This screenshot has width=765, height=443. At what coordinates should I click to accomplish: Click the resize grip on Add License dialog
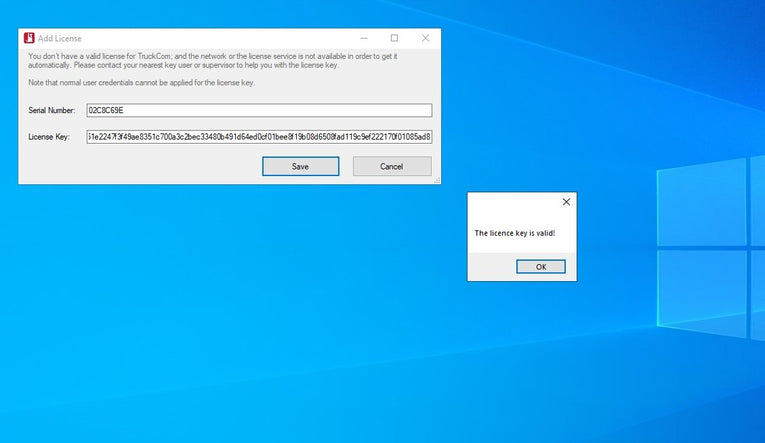pyautogui.click(x=437, y=180)
